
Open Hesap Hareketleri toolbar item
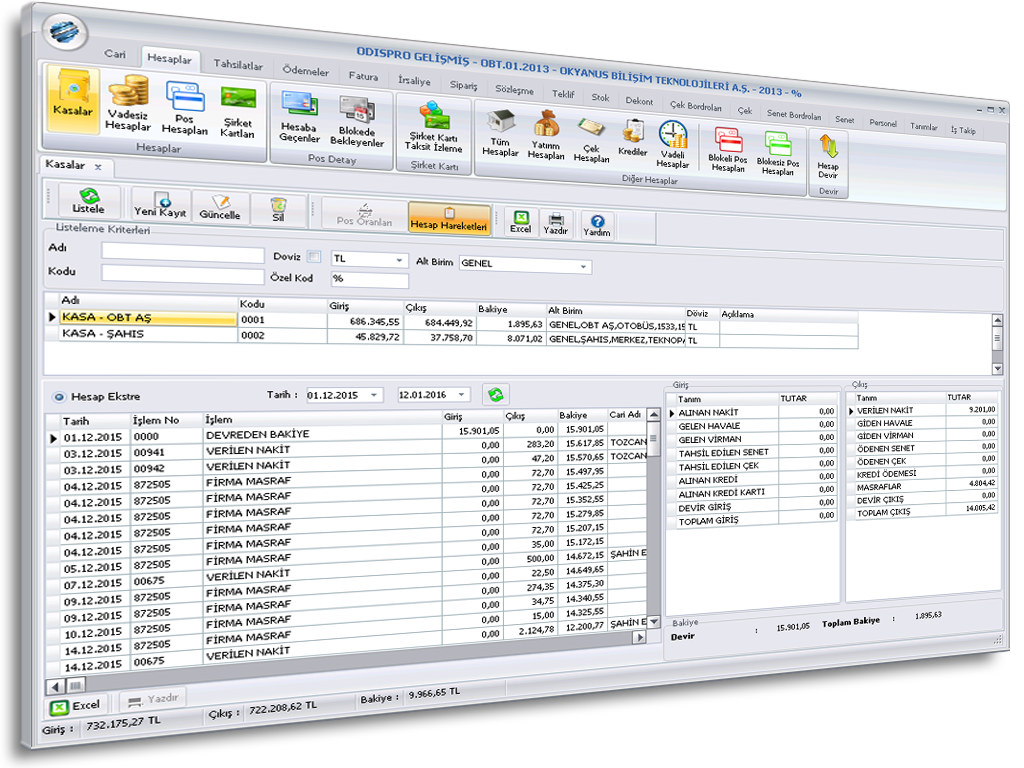(449, 218)
